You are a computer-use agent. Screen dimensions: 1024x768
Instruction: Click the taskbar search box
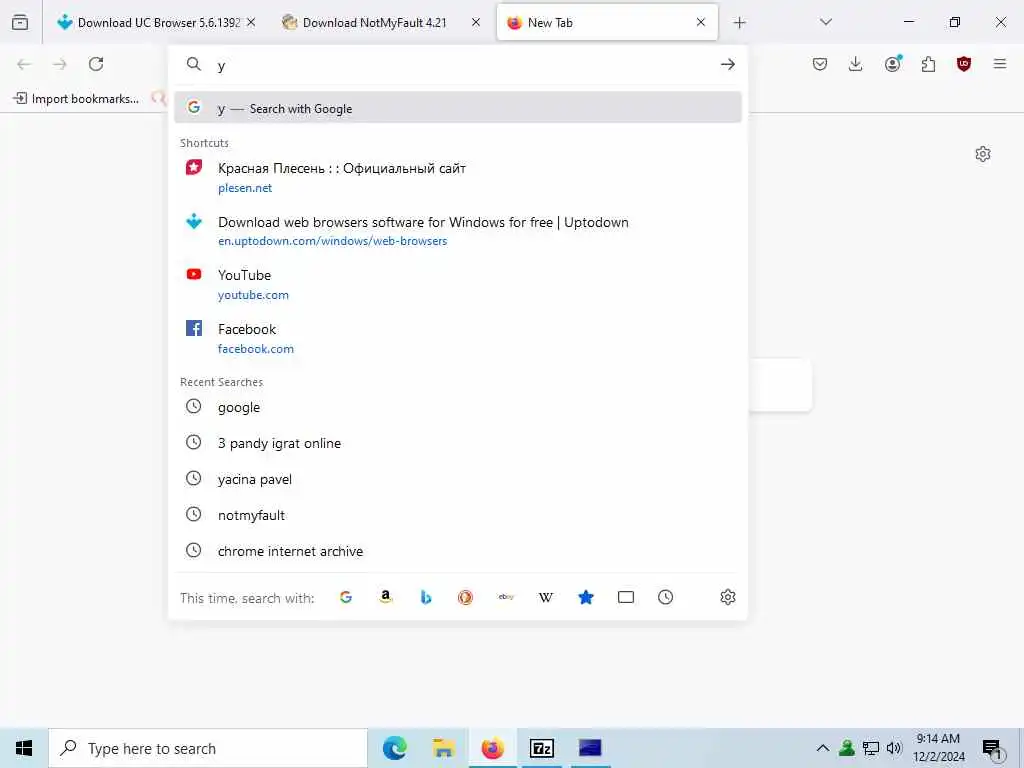(x=208, y=748)
